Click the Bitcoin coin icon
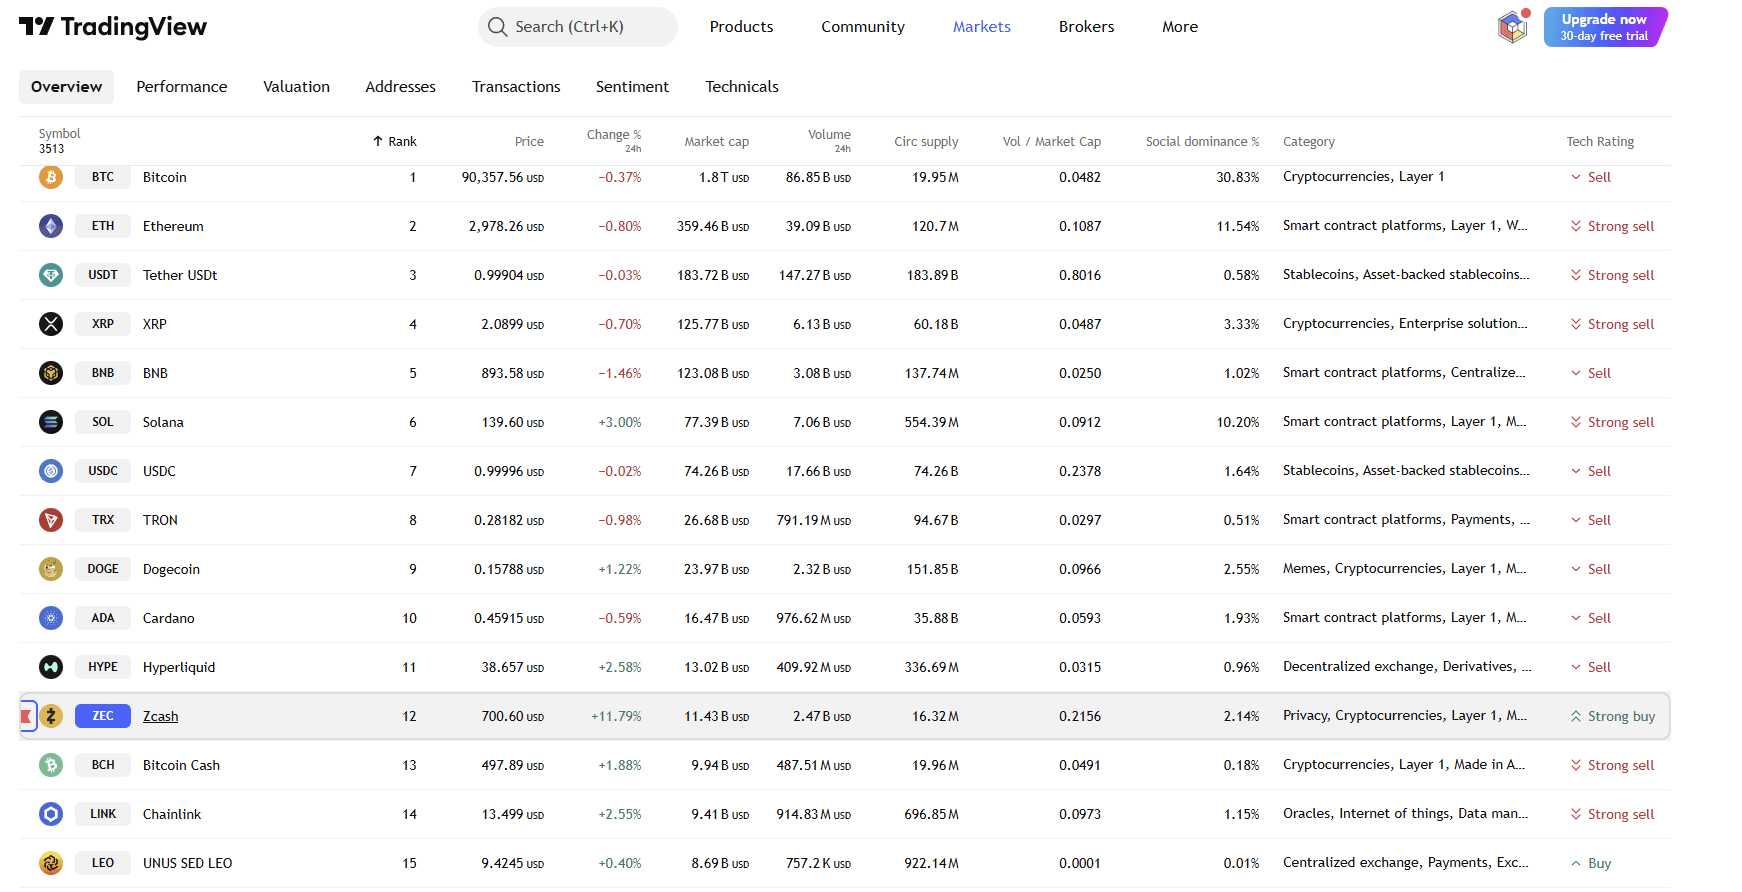 click(x=51, y=177)
